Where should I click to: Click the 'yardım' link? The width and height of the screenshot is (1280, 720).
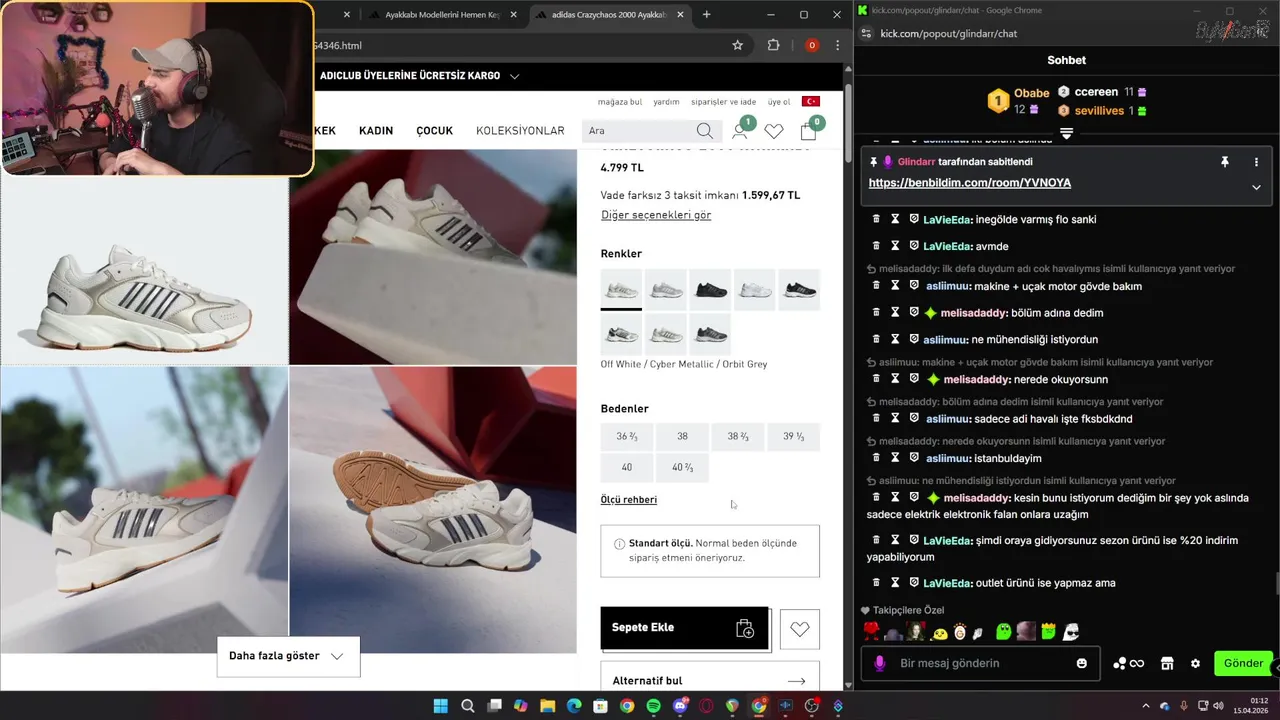point(666,102)
